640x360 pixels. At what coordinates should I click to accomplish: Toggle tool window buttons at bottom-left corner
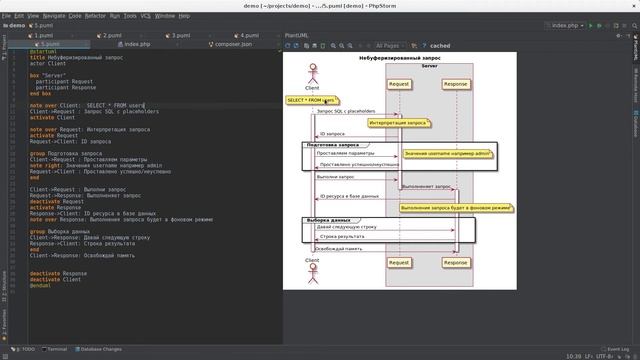point(5,357)
